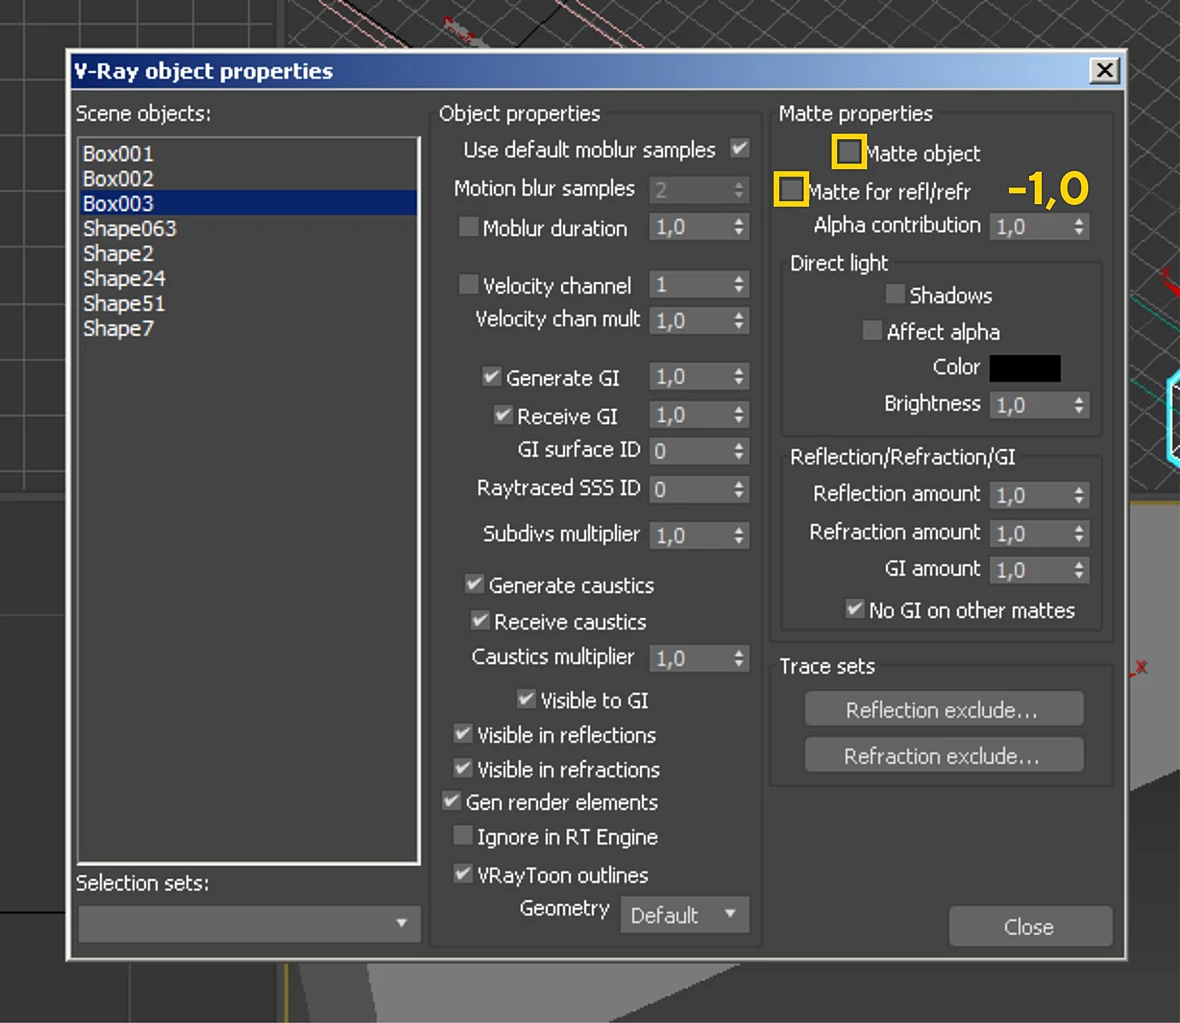Image resolution: width=1180 pixels, height=1023 pixels.
Task: Toggle the Receive GI checkbox
Action: pos(503,414)
